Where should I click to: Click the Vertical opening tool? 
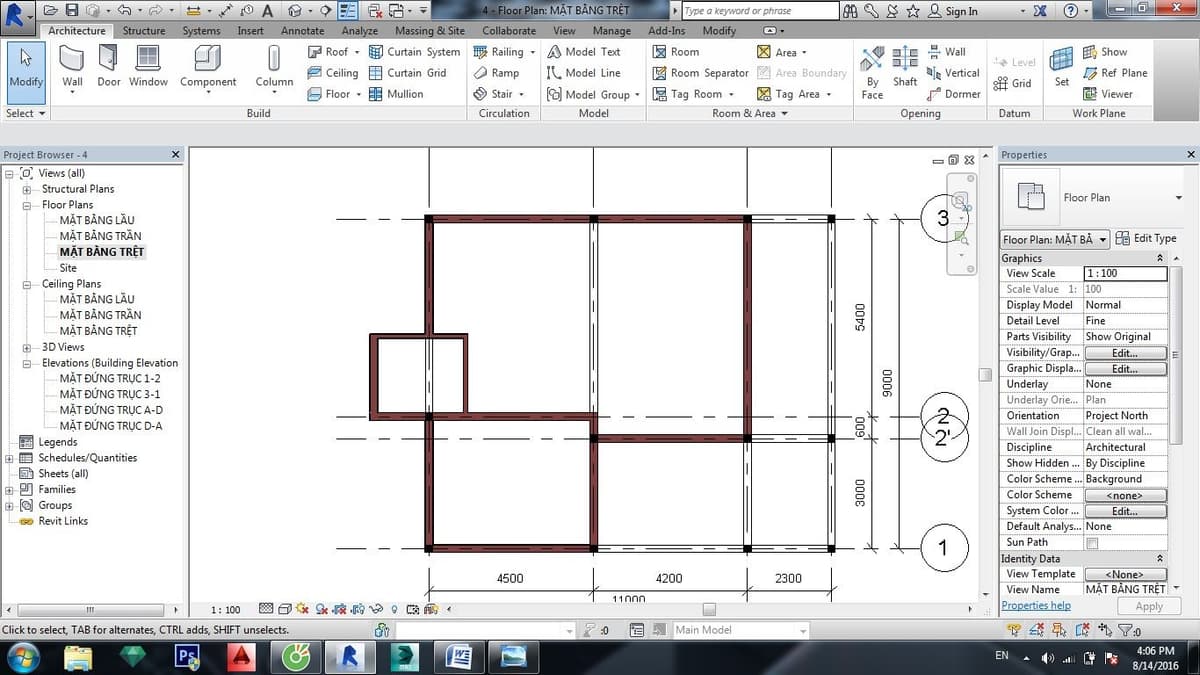click(953, 73)
